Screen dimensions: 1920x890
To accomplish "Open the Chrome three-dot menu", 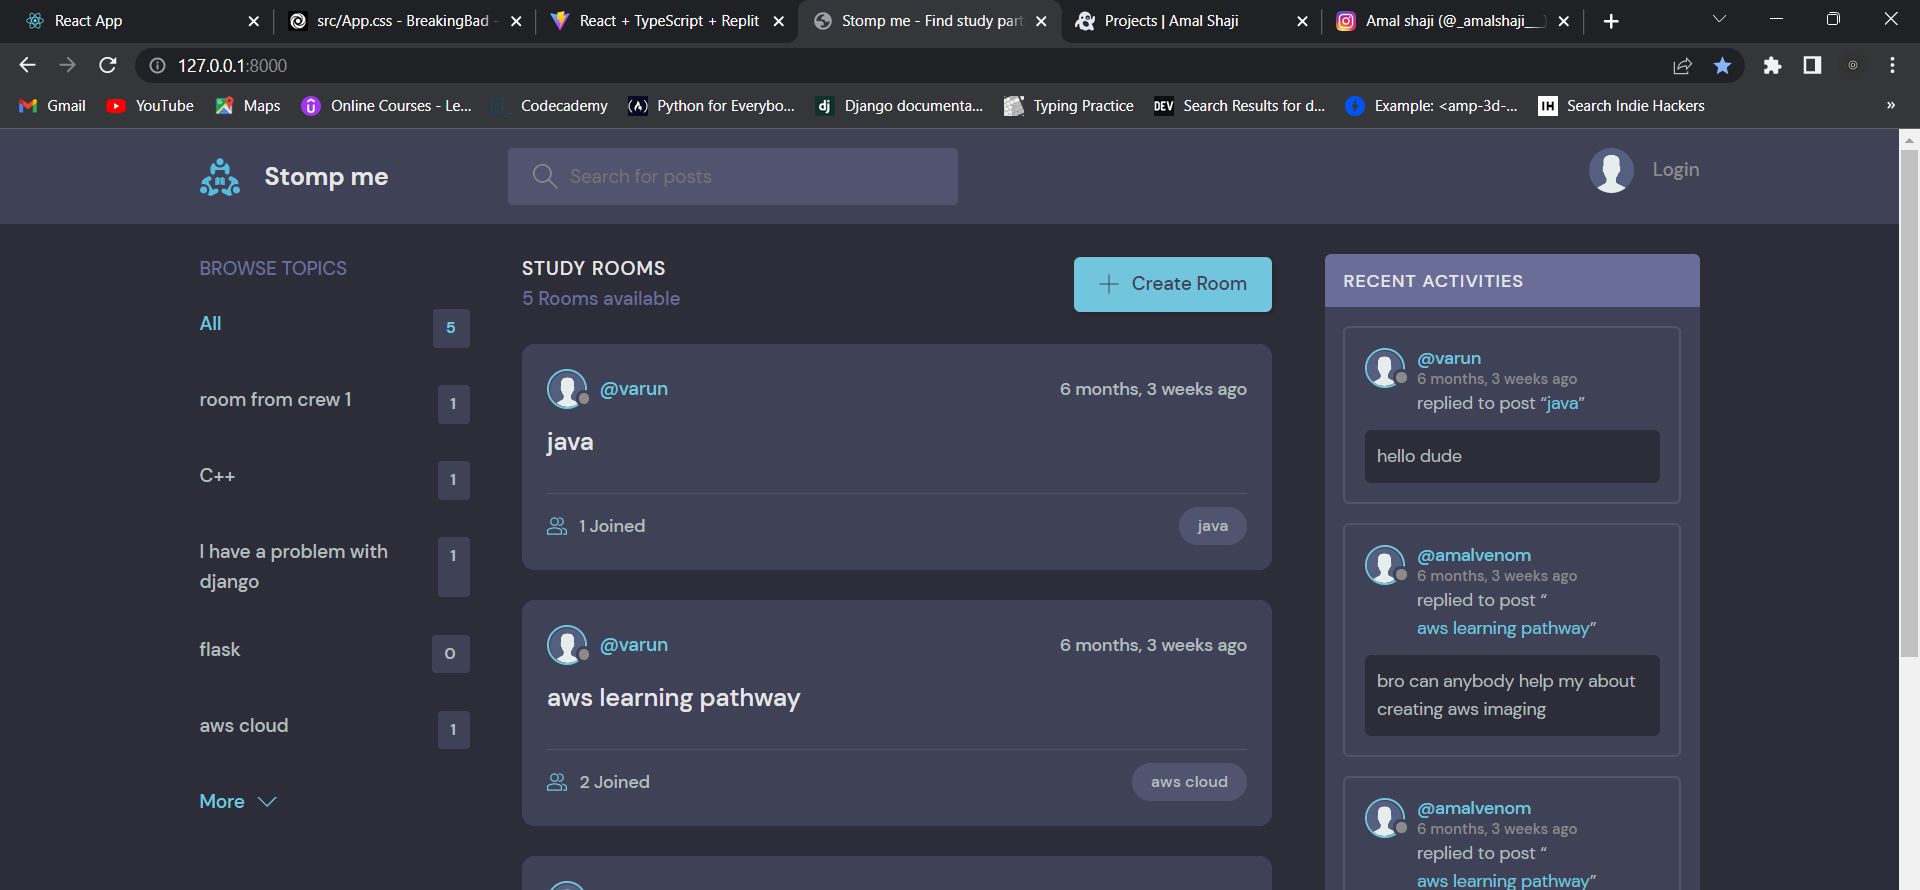I will 1892,66.
